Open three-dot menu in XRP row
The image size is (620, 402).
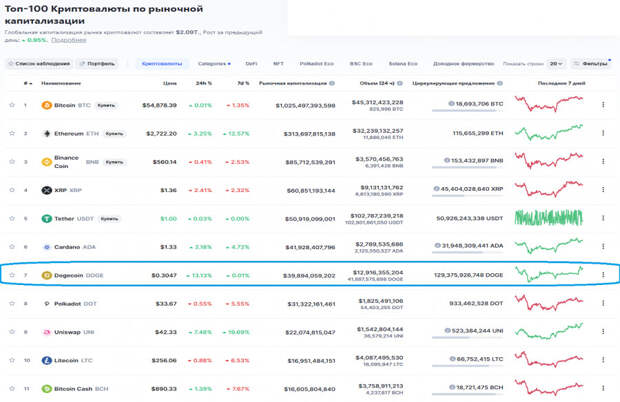tap(603, 190)
